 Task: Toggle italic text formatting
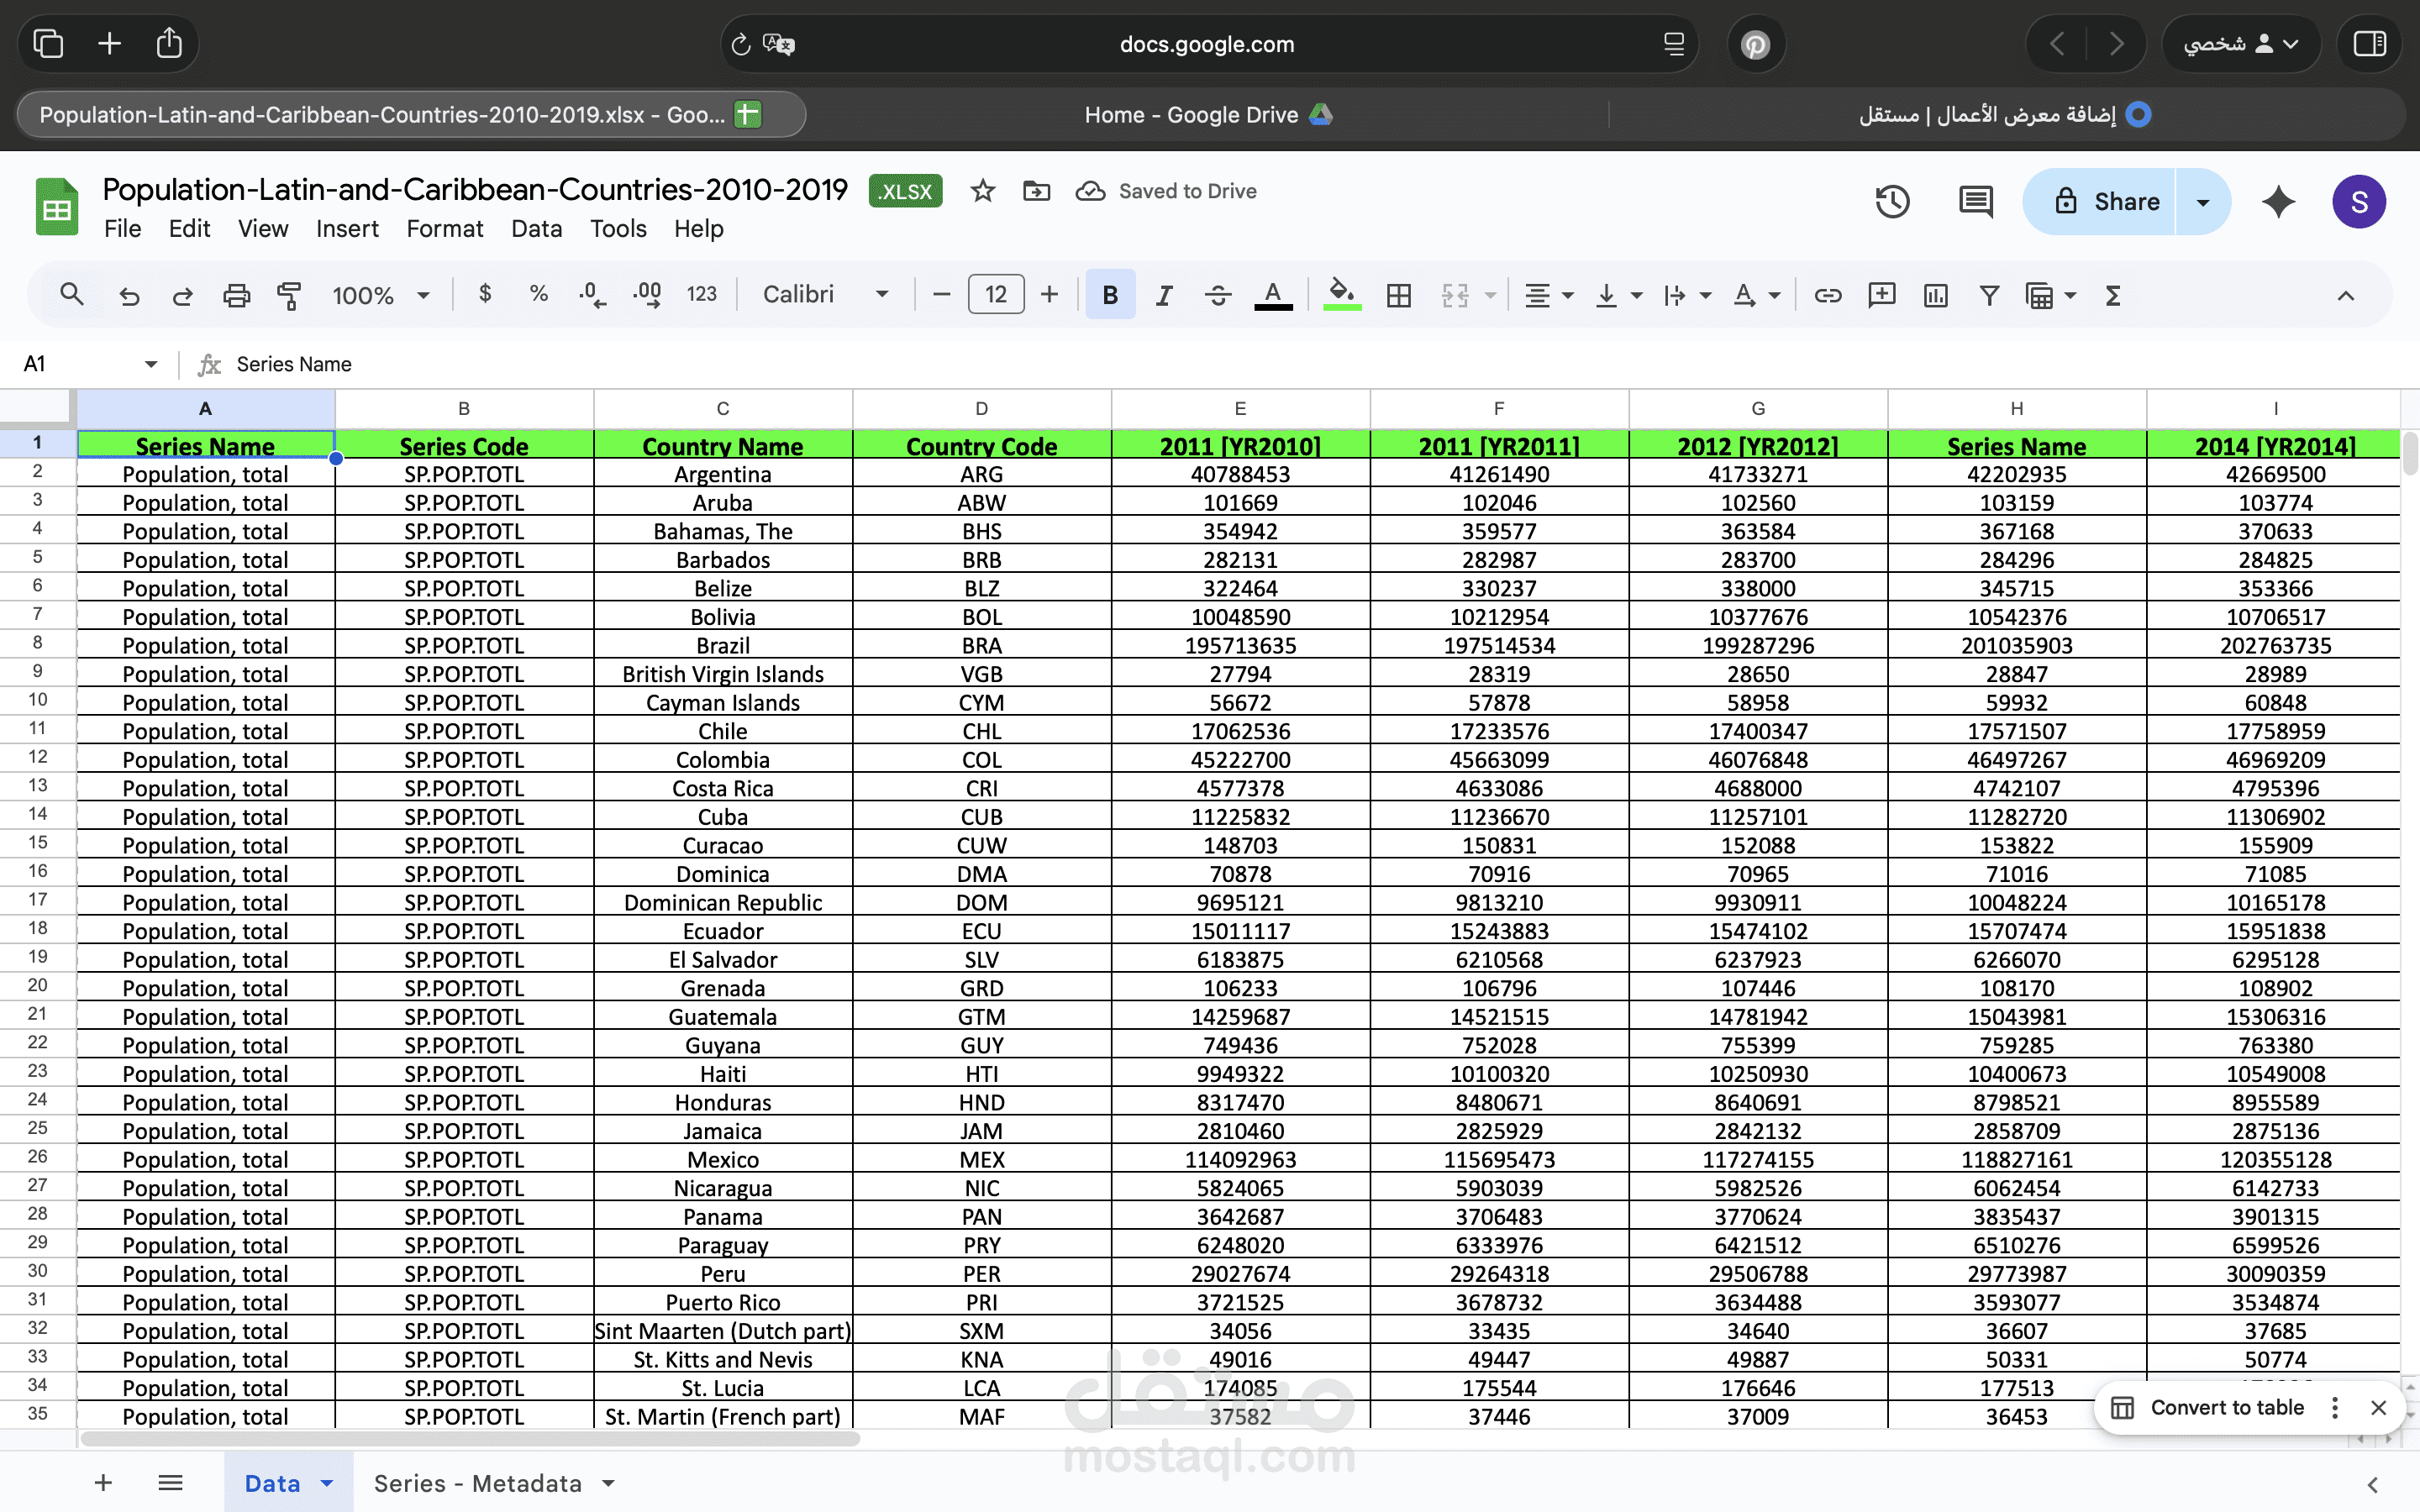1164,295
